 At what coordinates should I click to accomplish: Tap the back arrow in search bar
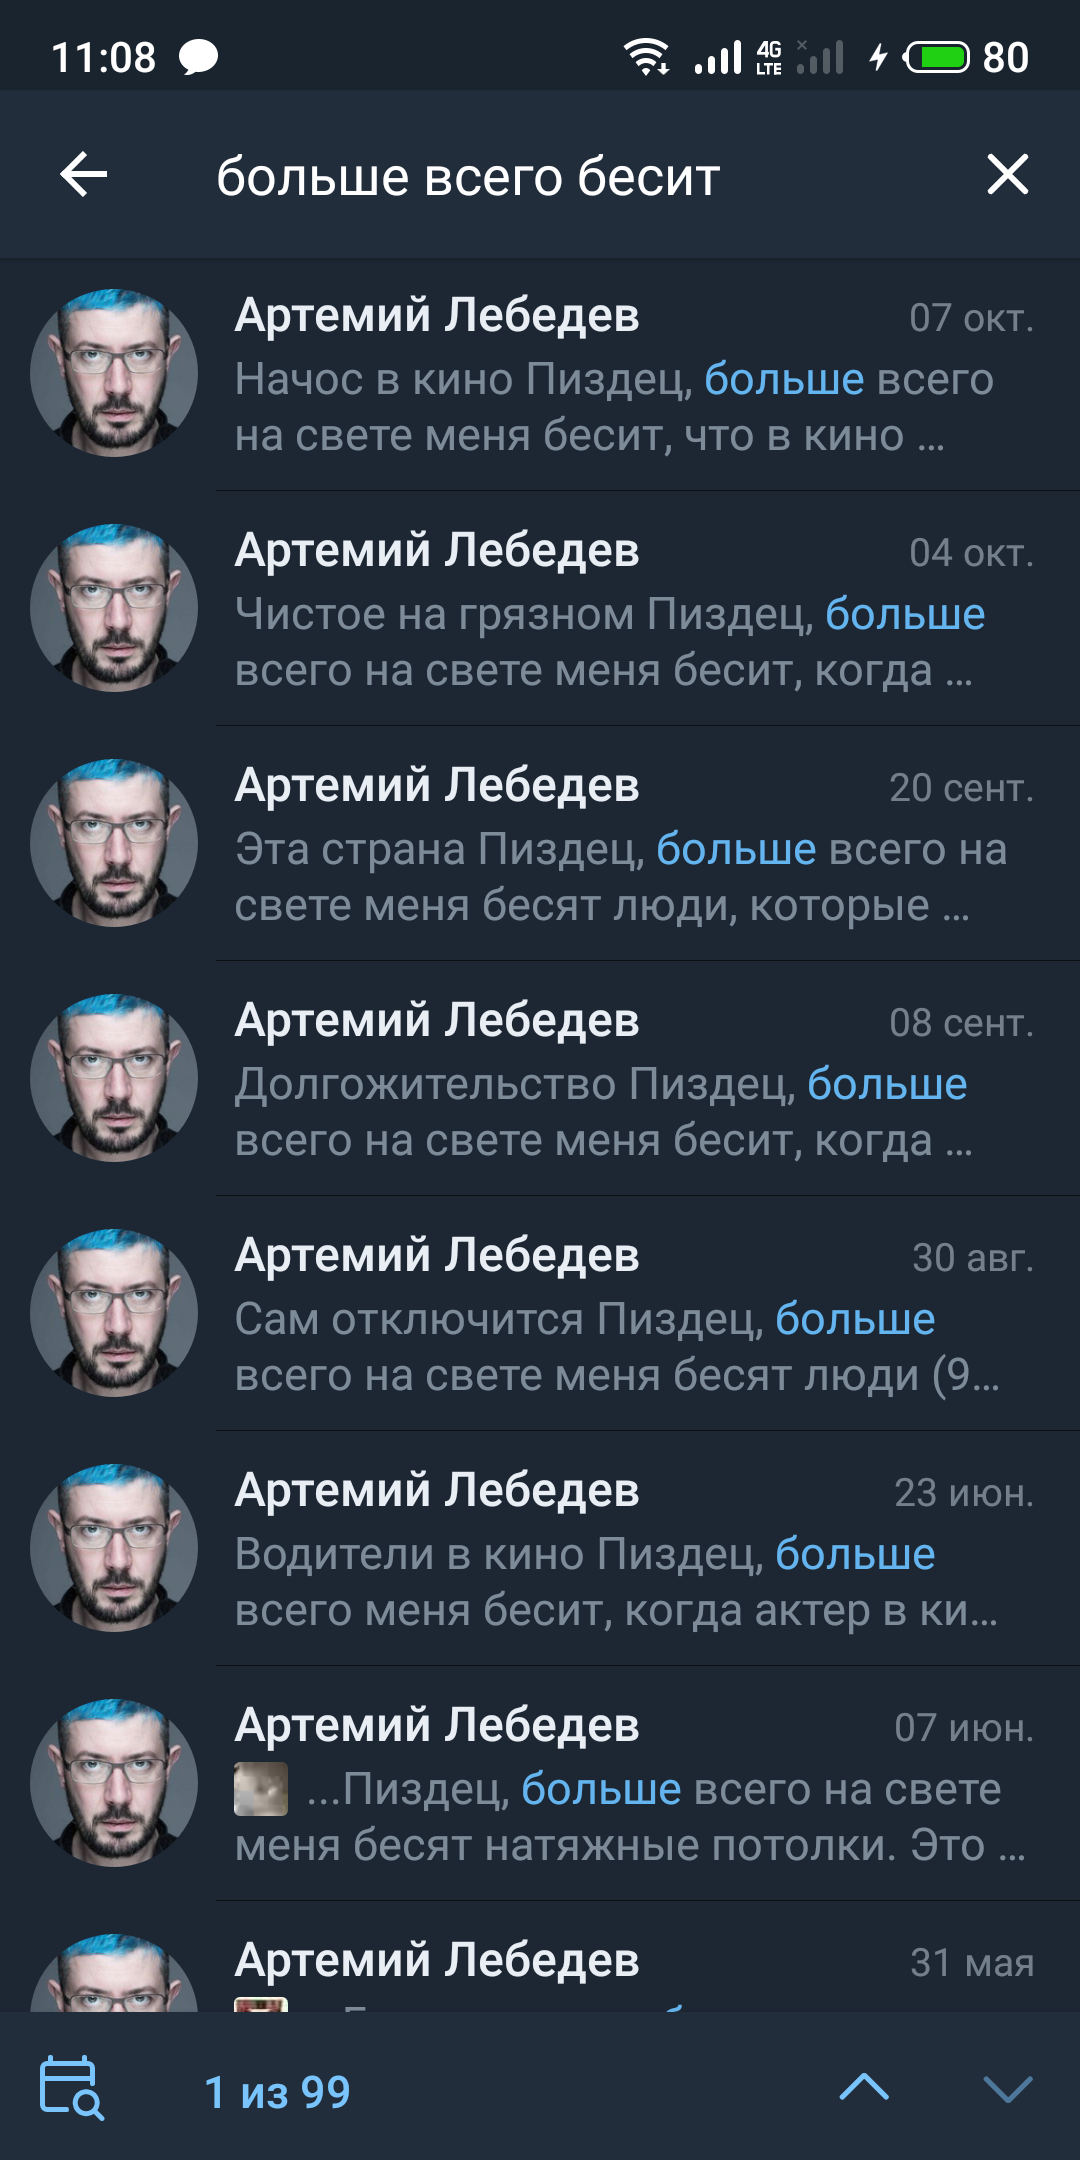[84, 175]
